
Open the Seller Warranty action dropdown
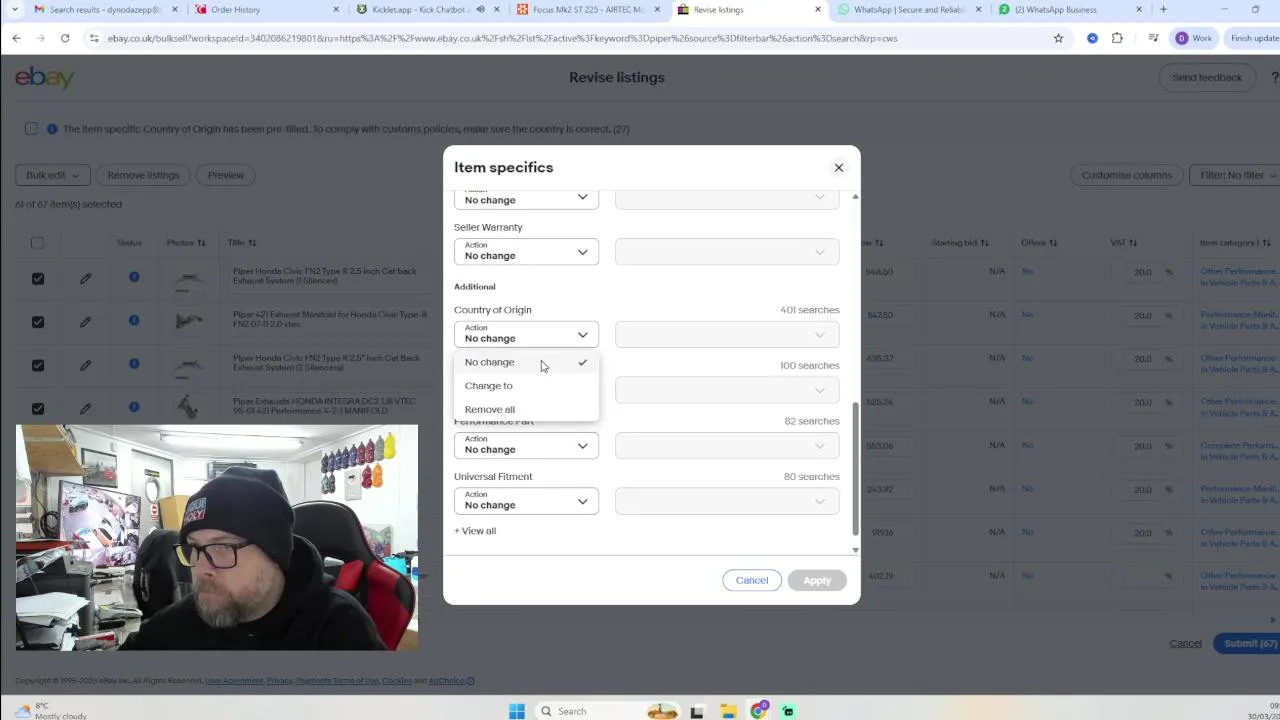526,251
